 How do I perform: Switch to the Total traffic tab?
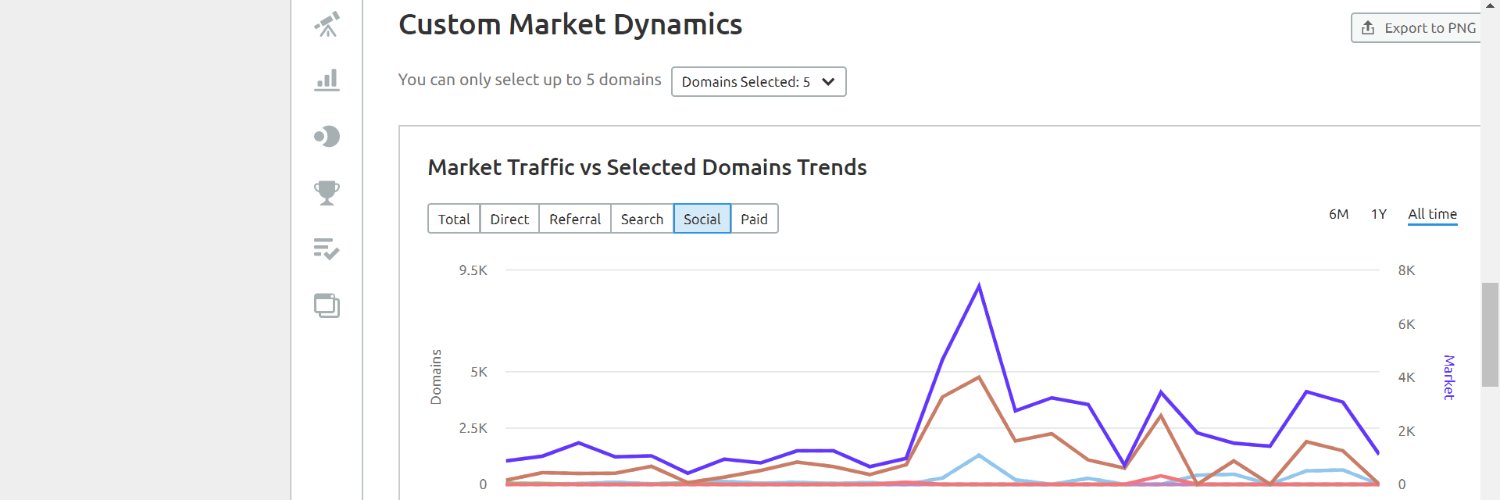pos(454,219)
